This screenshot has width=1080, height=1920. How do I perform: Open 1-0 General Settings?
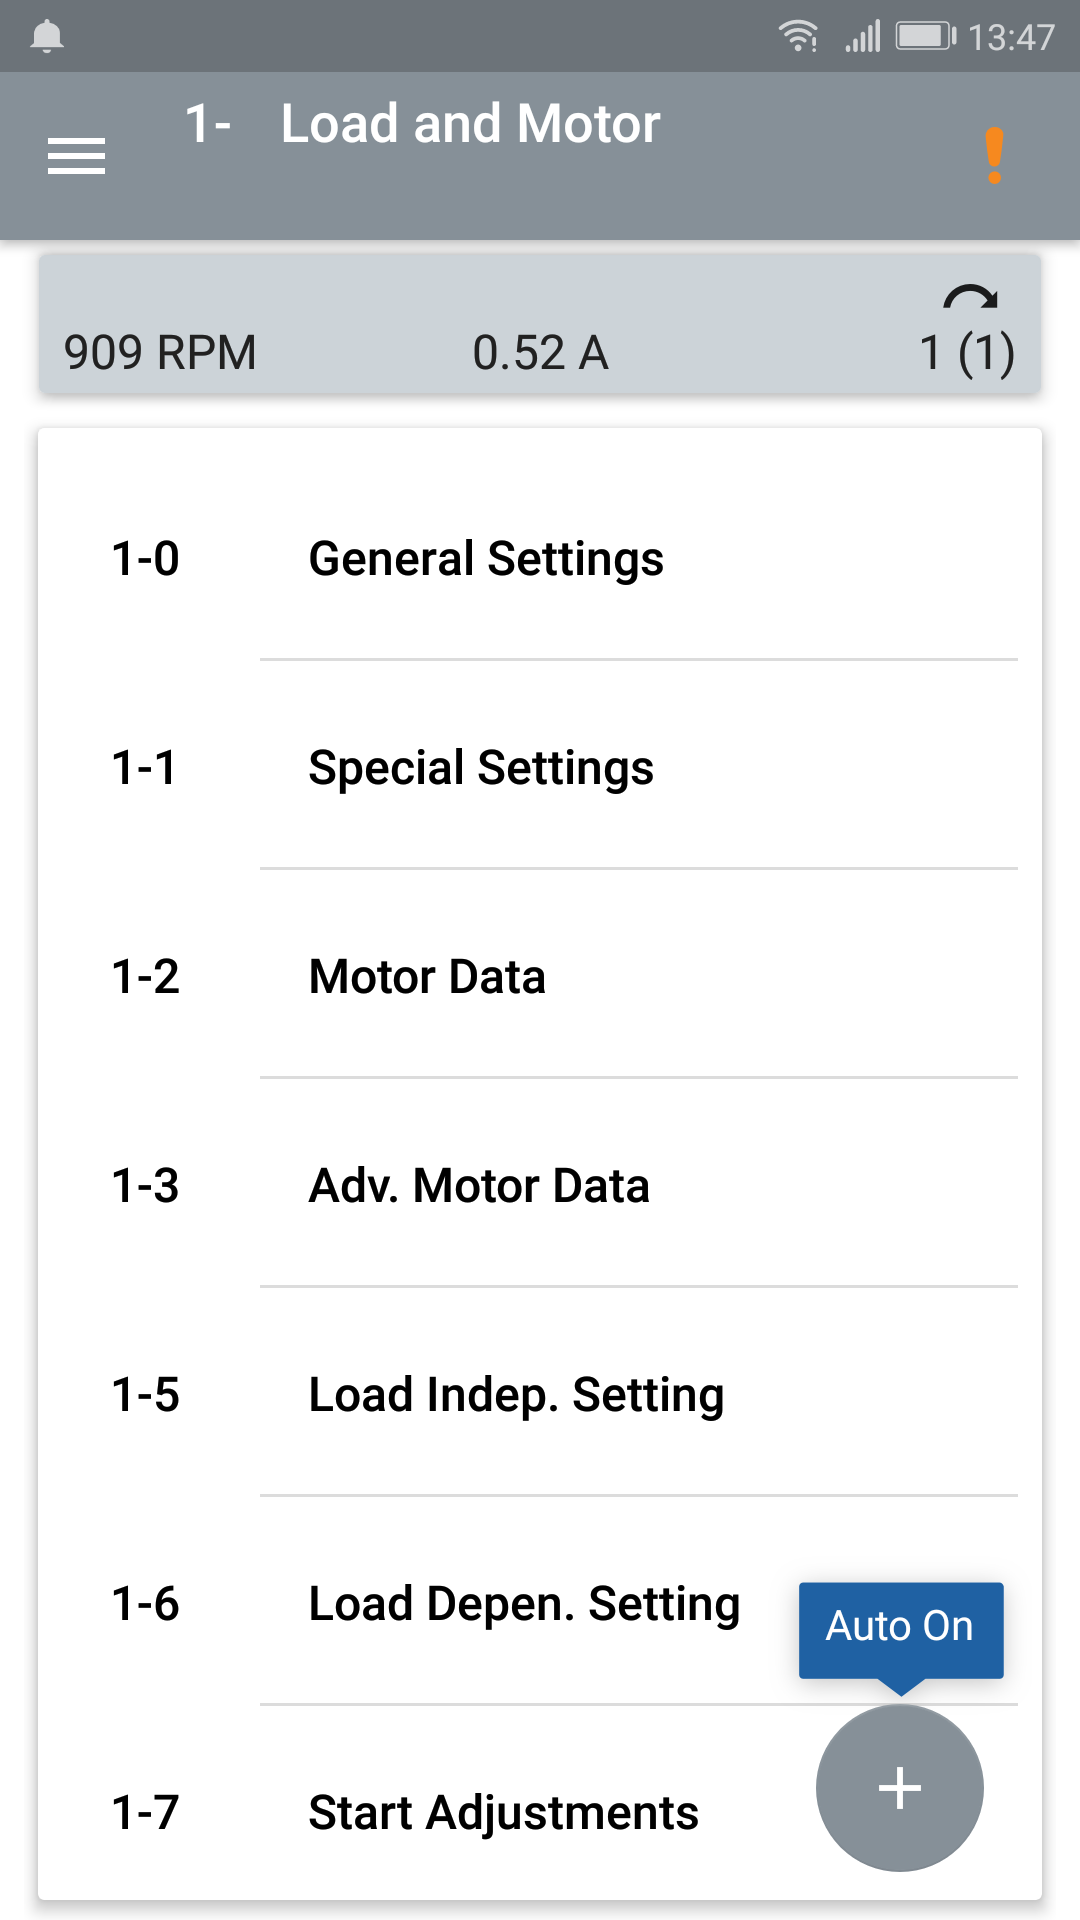tap(540, 558)
